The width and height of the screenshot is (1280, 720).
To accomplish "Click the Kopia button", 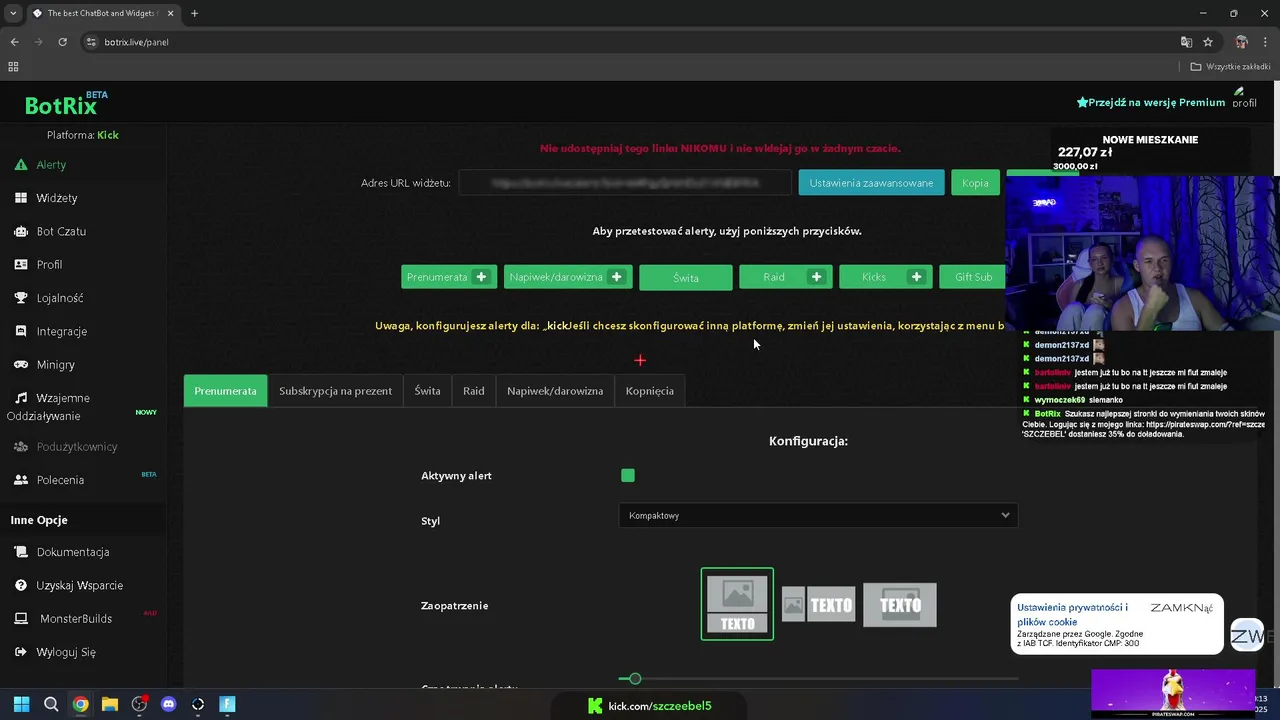I will 975,183.
